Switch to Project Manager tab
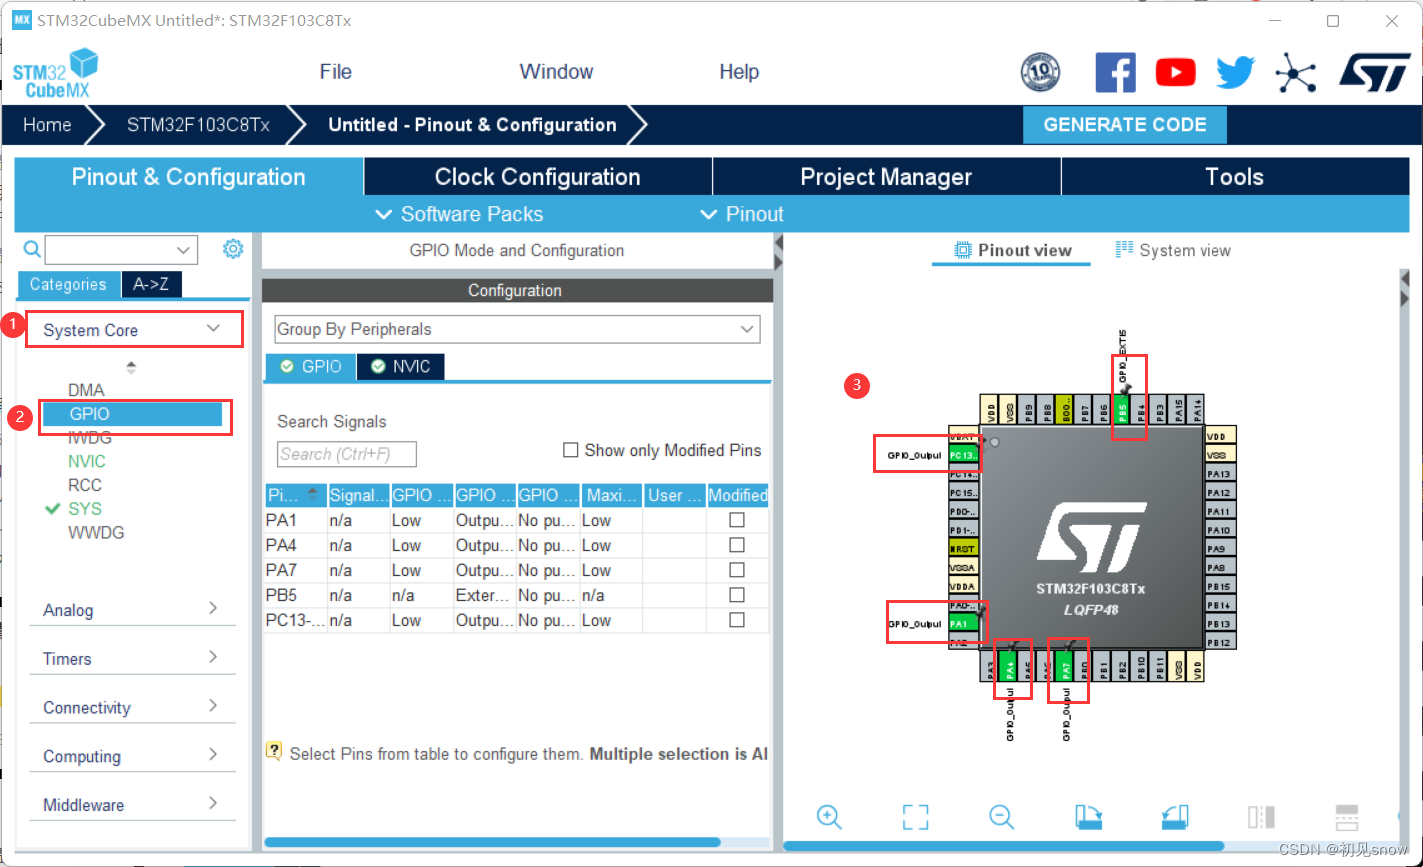Viewport: 1423px width, 867px height. click(x=886, y=177)
